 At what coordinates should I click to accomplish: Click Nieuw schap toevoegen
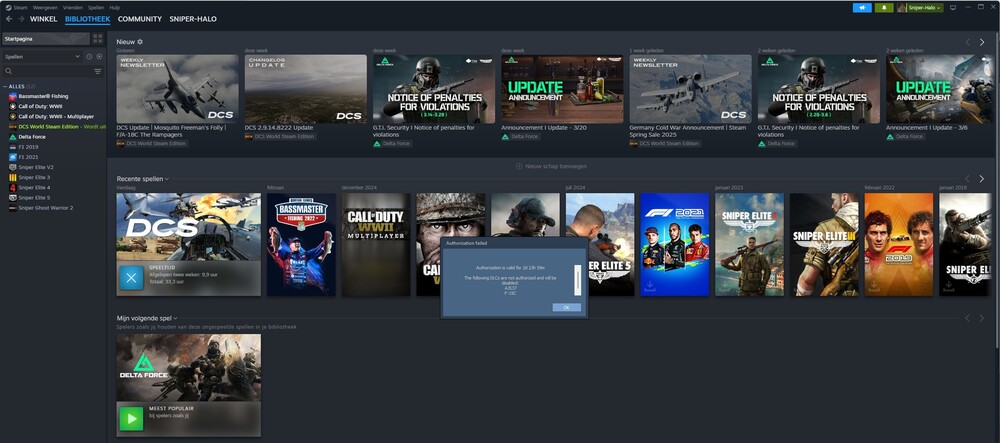pyautogui.click(x=551, y=166)
